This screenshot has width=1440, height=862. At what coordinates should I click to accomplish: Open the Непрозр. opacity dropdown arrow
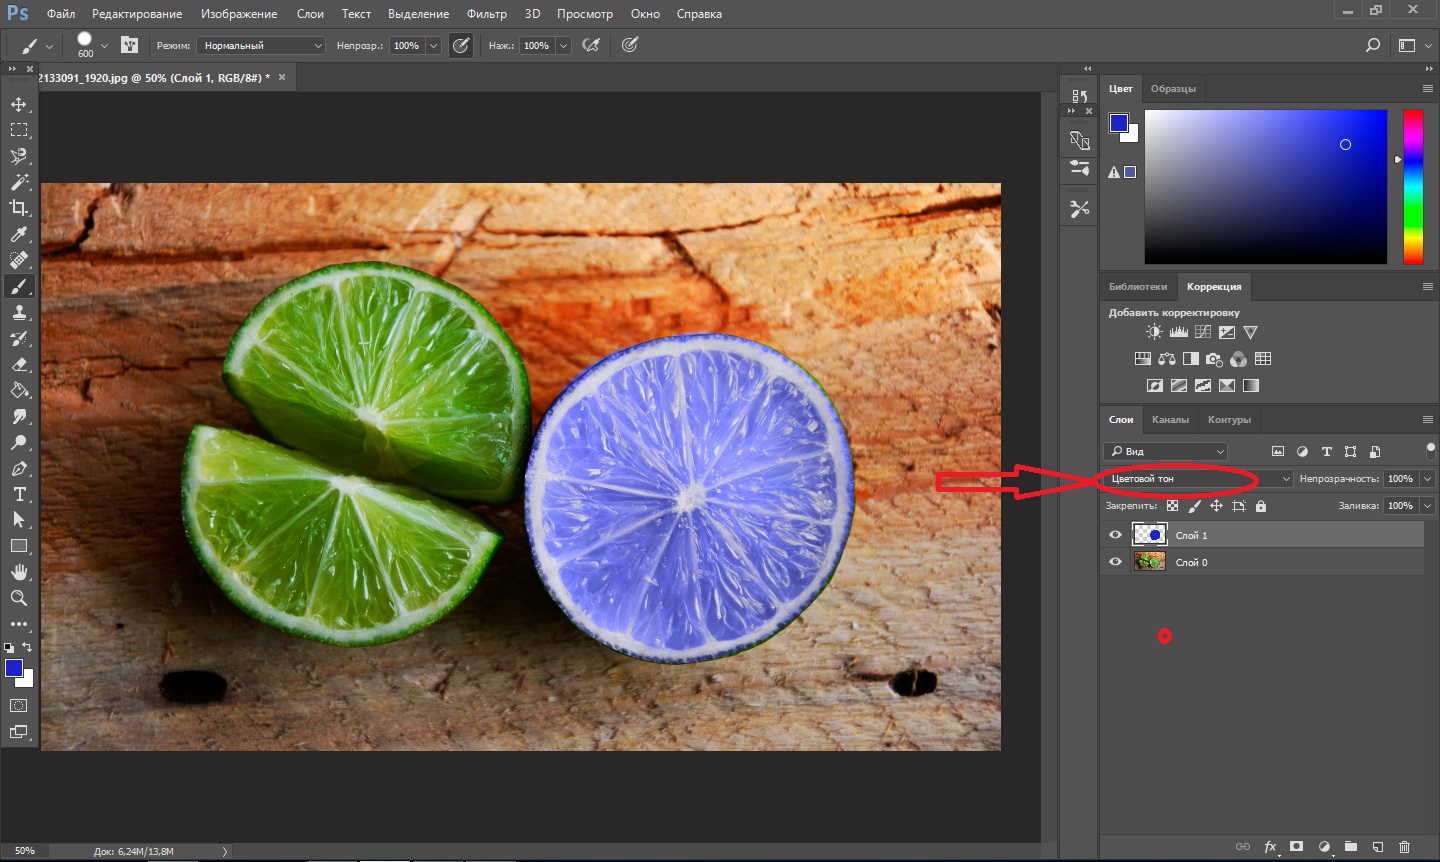[x=433, y=45]
